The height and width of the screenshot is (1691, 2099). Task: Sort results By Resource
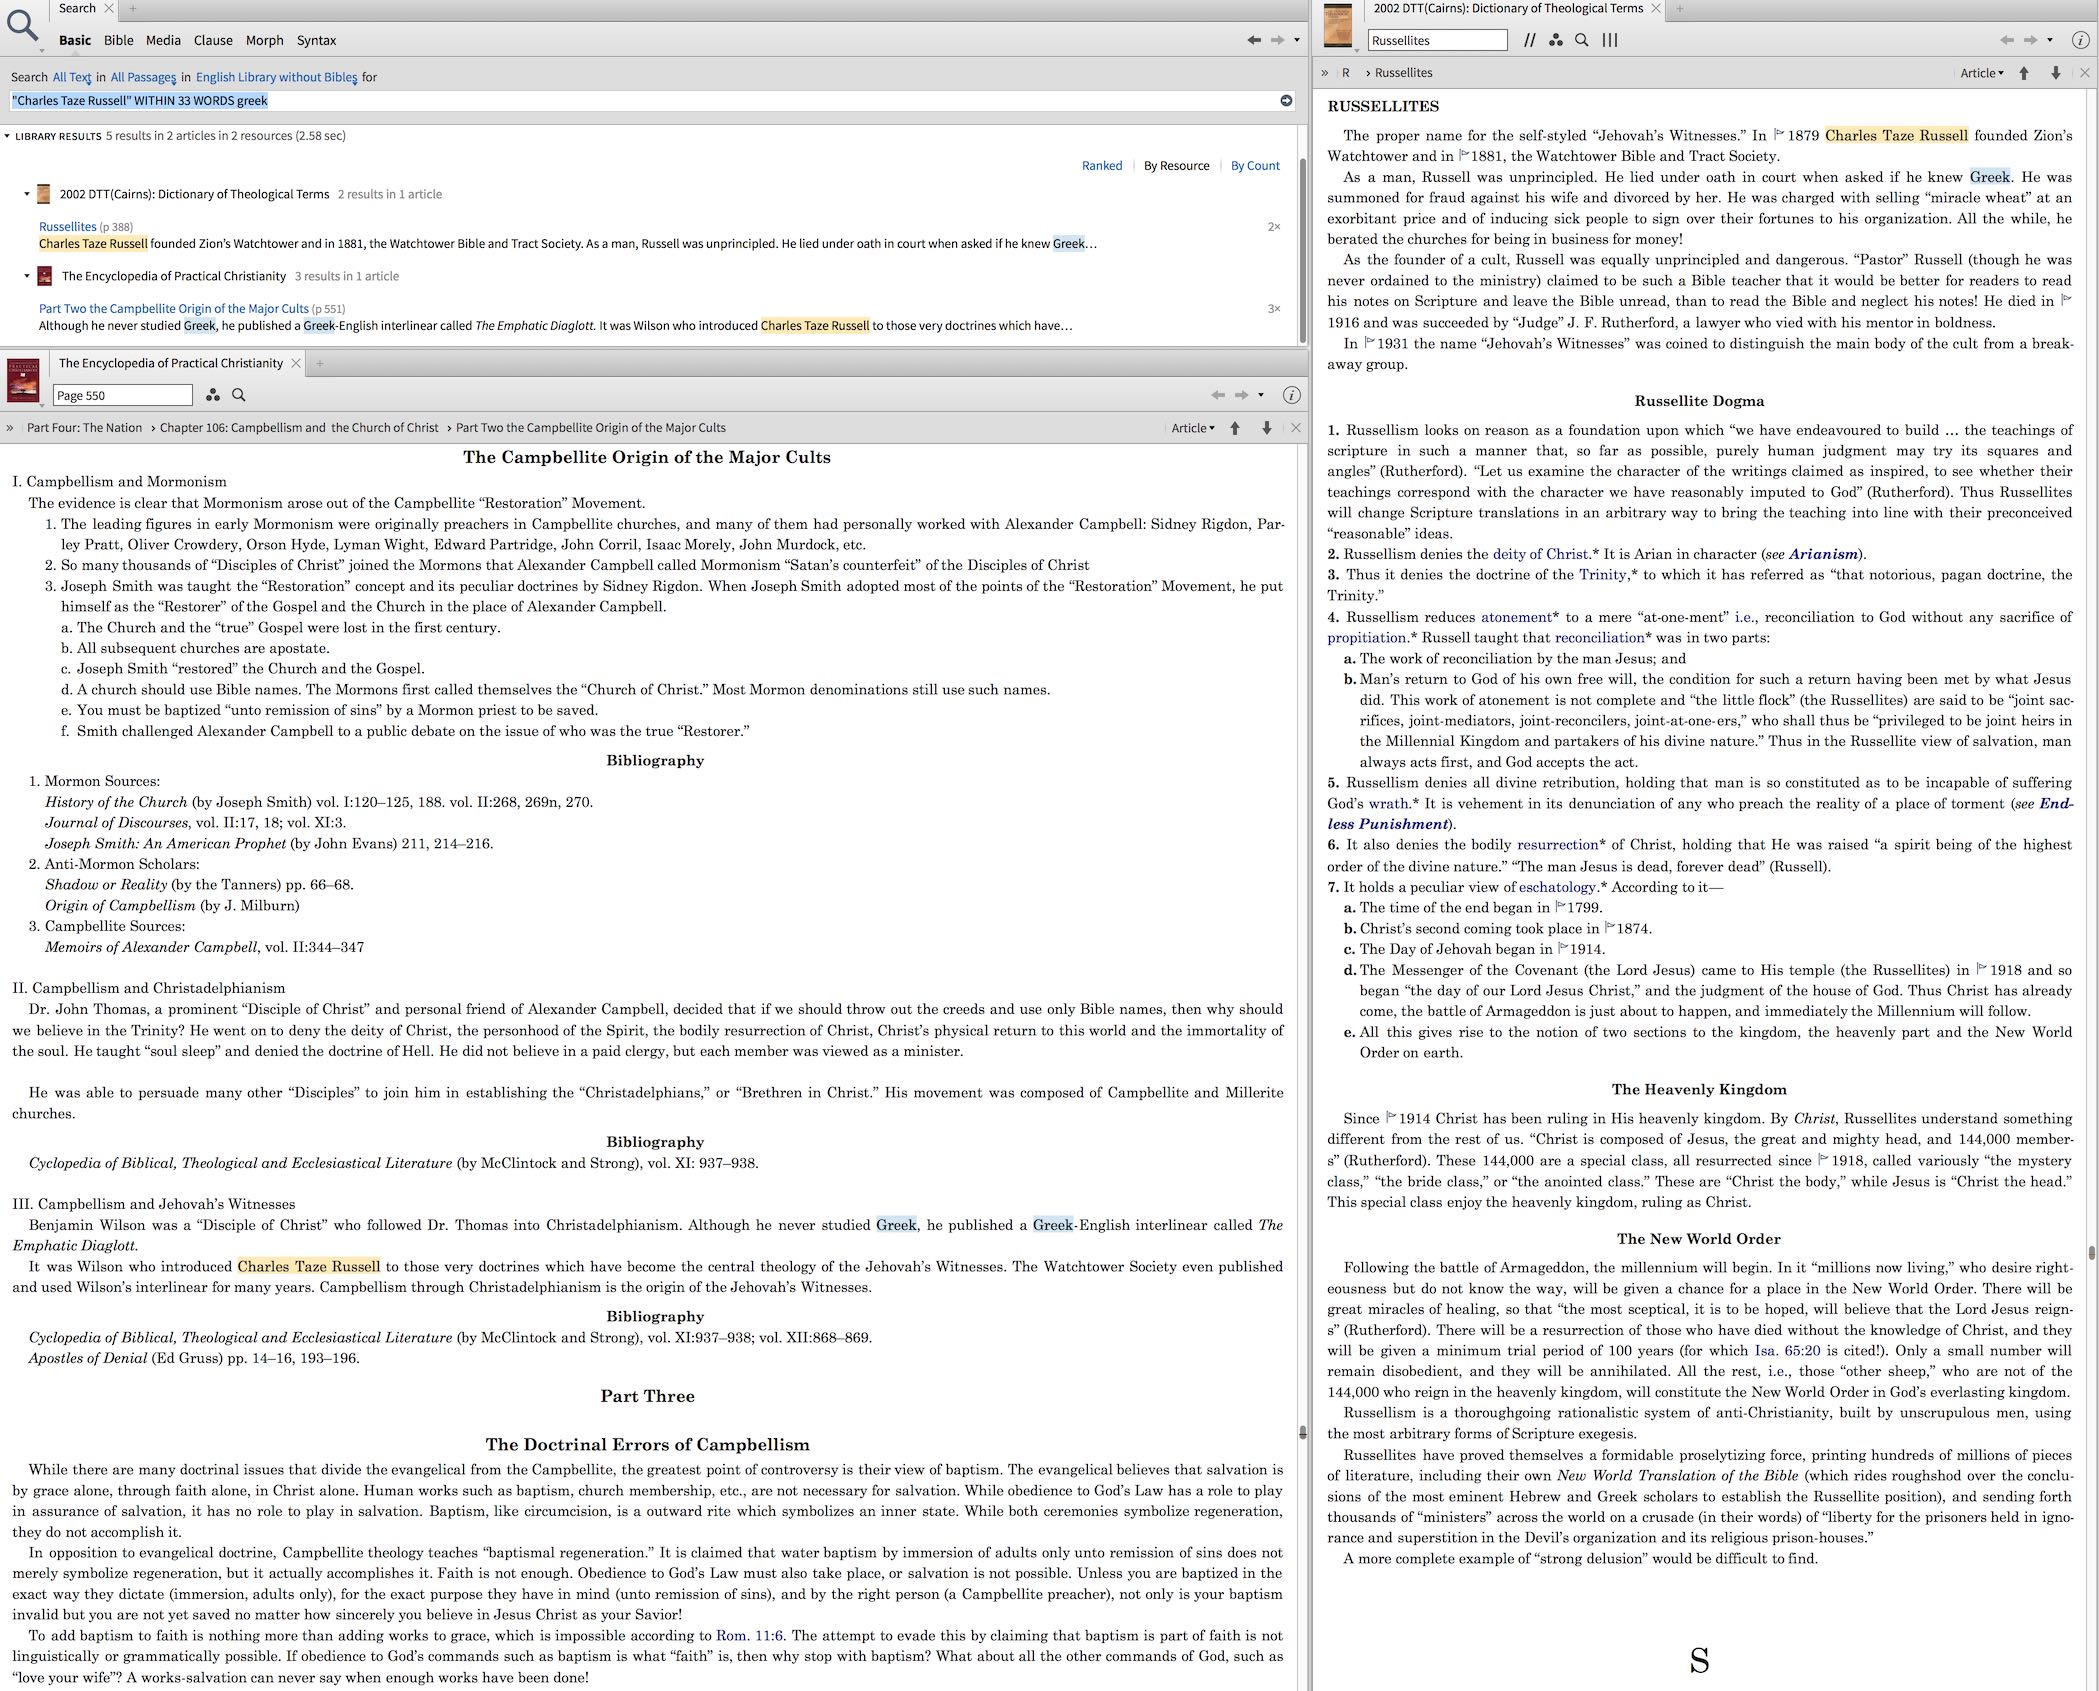coord(1176,166)
